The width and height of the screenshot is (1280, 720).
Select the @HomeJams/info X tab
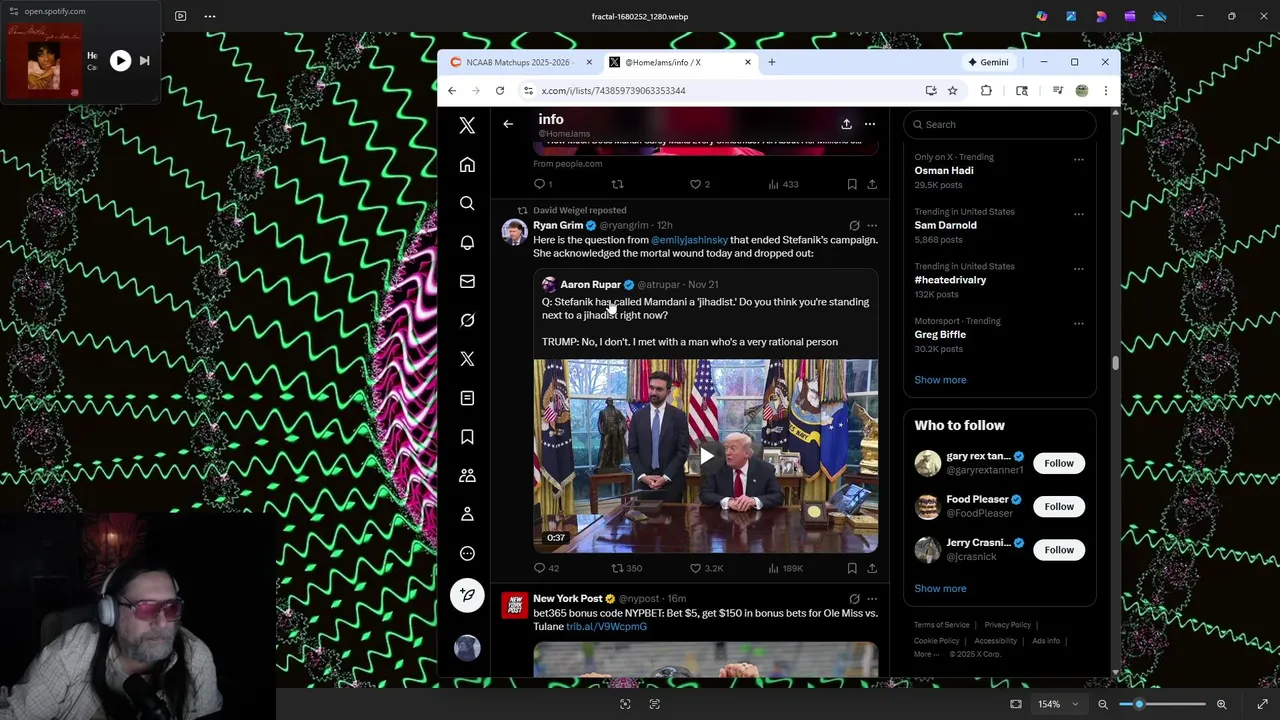coord(679,62)
